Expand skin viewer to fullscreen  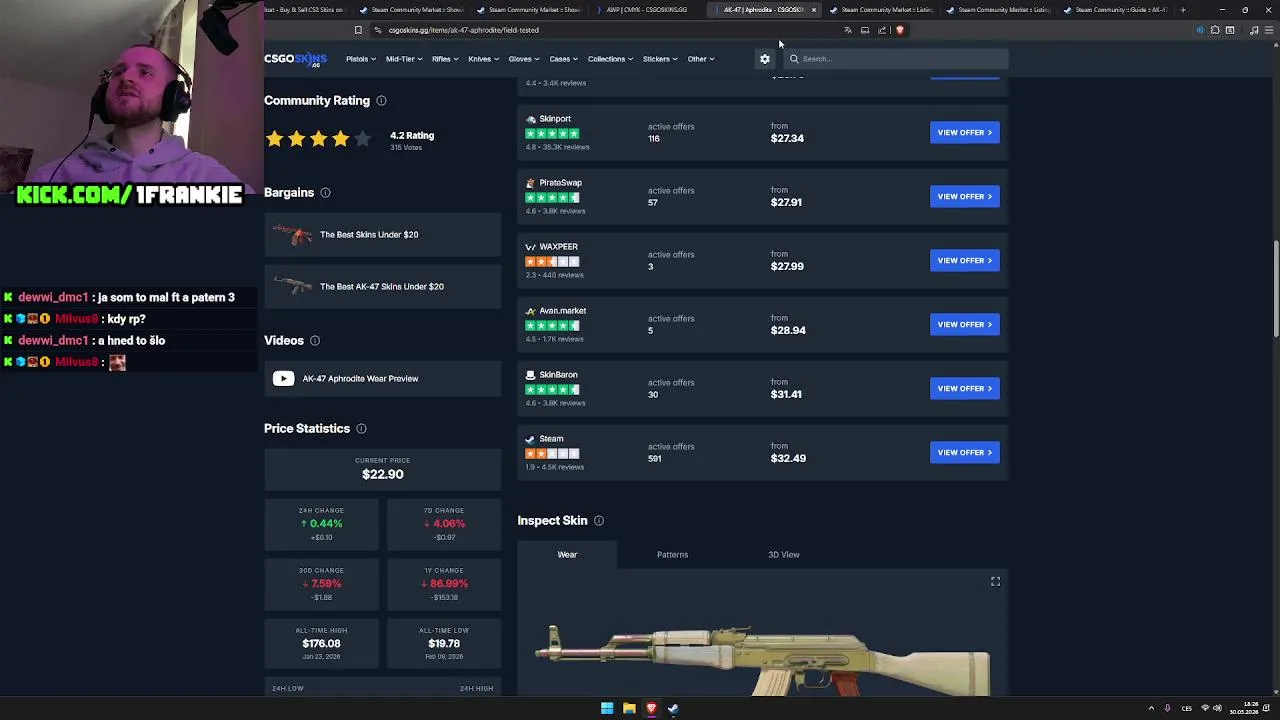[995, 581]
